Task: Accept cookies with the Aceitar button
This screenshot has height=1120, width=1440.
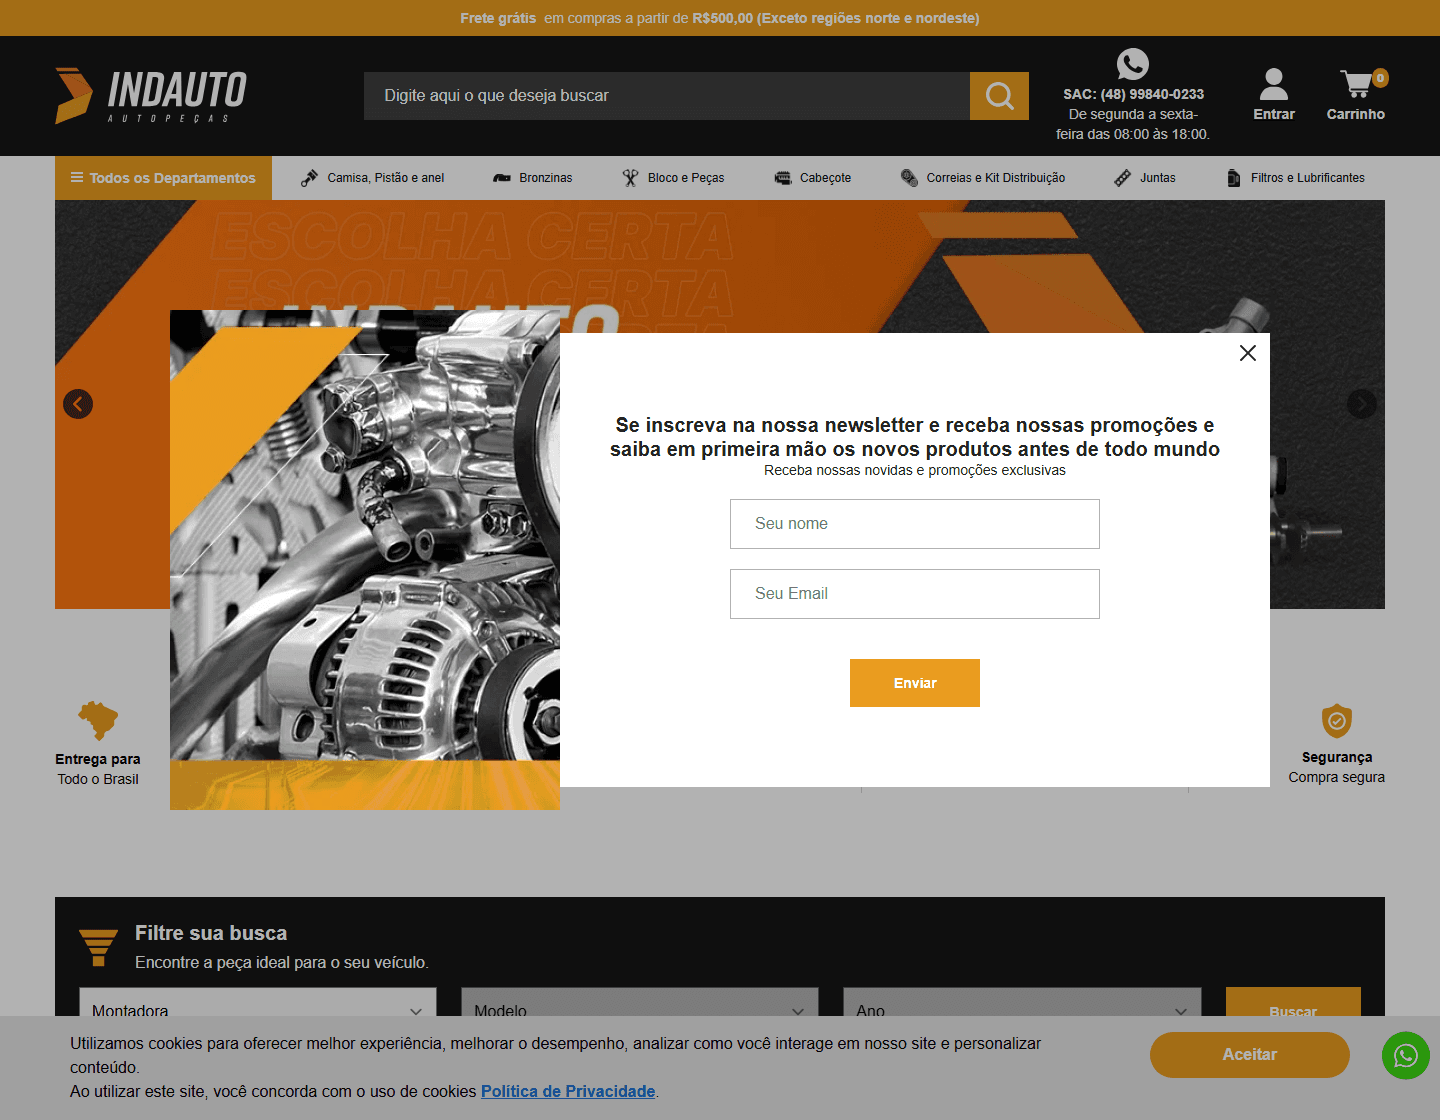Action: [x=1249, y=1054]
